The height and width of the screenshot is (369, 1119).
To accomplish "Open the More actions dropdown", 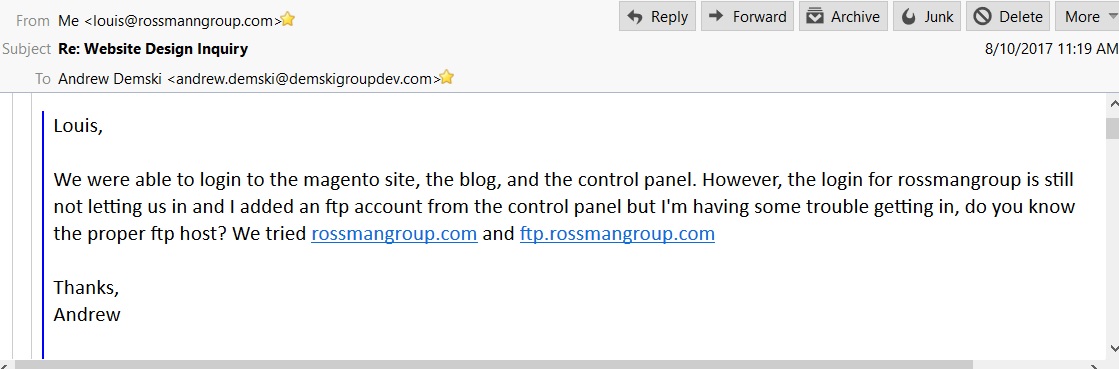I will [x=1087, y=16].
